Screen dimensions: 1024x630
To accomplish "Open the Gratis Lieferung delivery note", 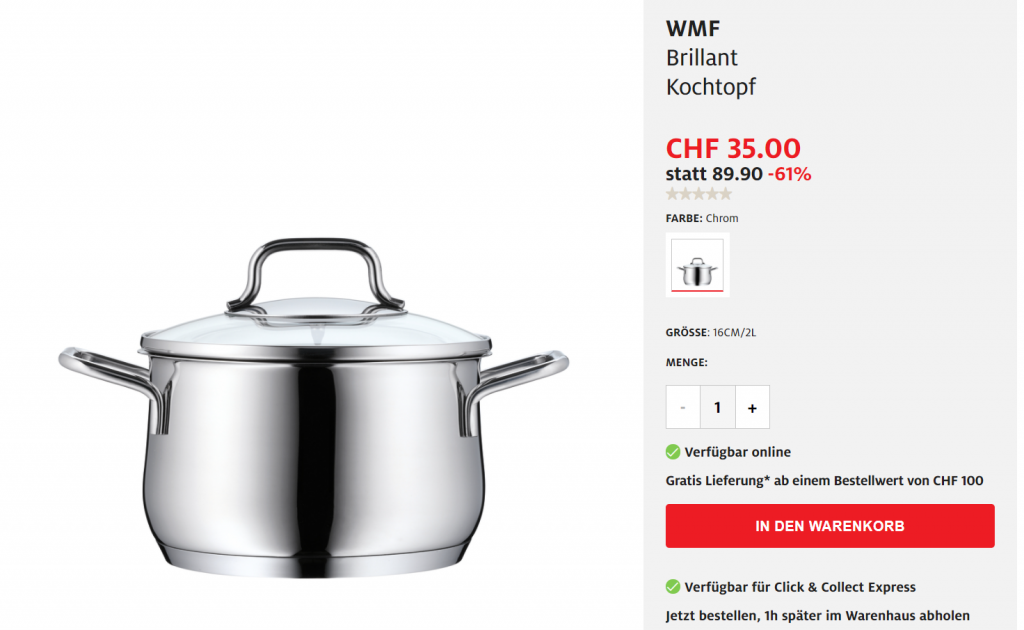I will pyautogui.click(x=824, y=481).
